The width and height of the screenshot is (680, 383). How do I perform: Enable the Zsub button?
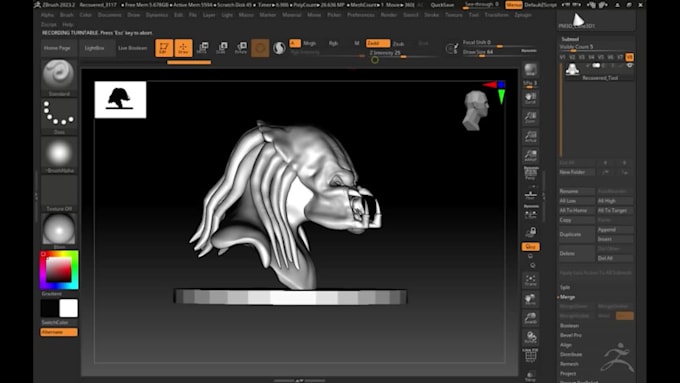pos(399,44)
